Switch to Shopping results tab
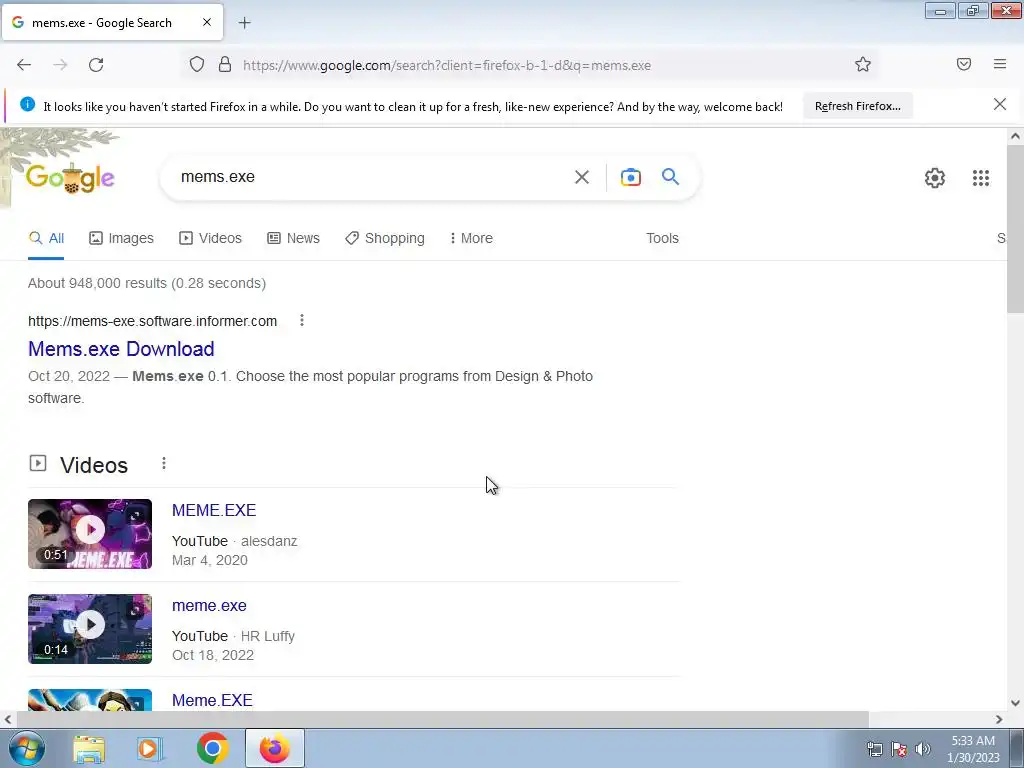This screenshot has width=1024, height=768. (x=385, y=238)
